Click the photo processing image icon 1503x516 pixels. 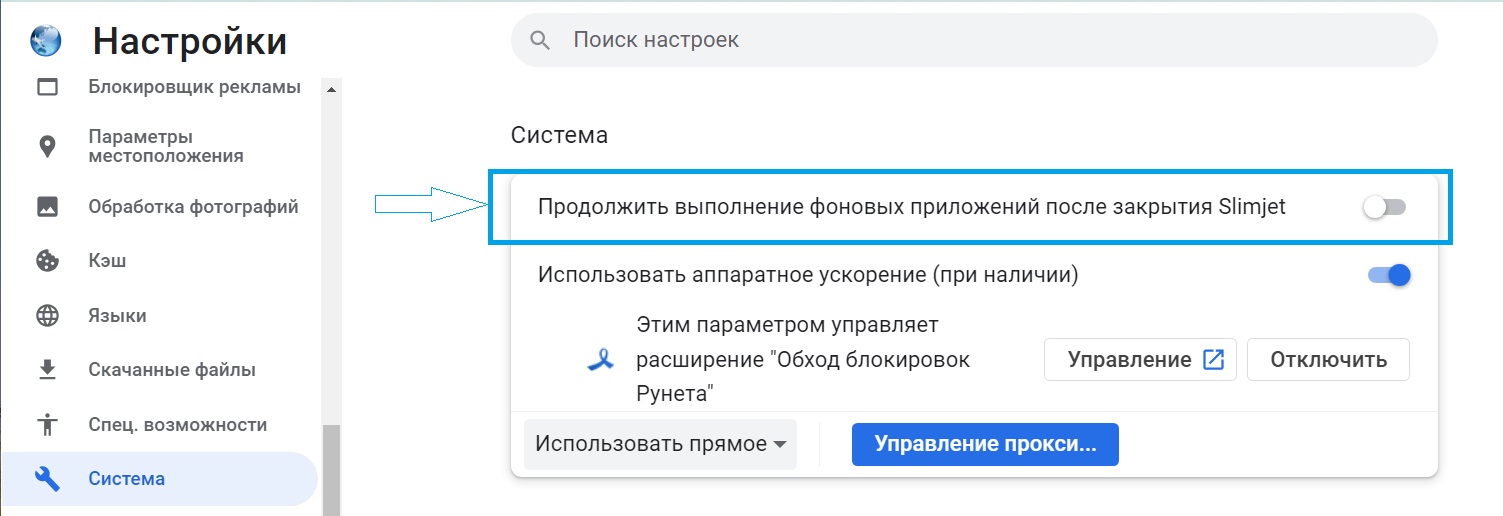click(x=47, y=207)
